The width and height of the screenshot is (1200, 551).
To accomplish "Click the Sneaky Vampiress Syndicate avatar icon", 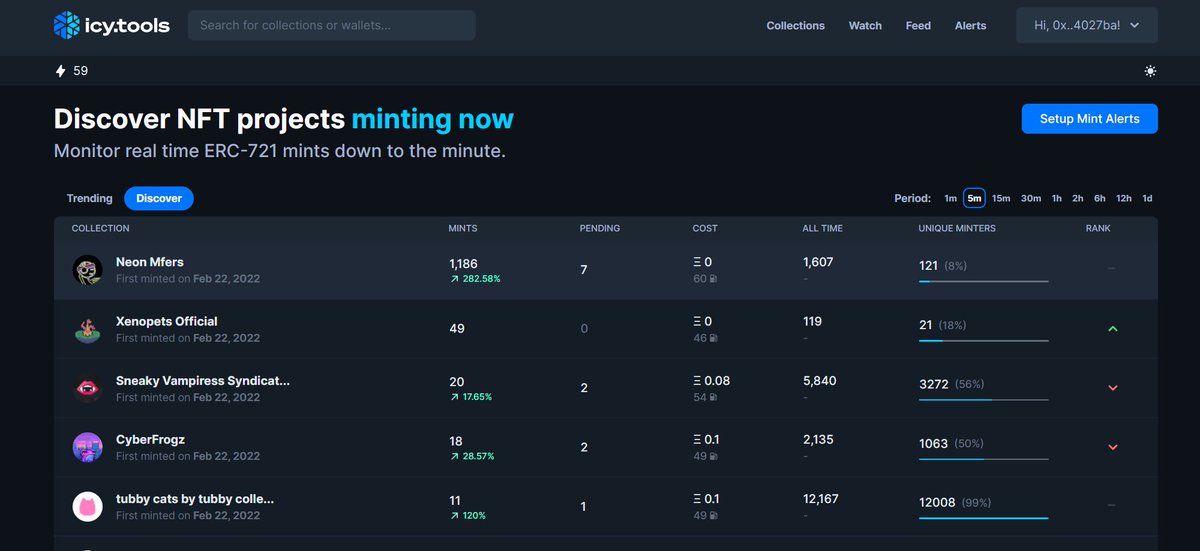I will coord(88,388).
